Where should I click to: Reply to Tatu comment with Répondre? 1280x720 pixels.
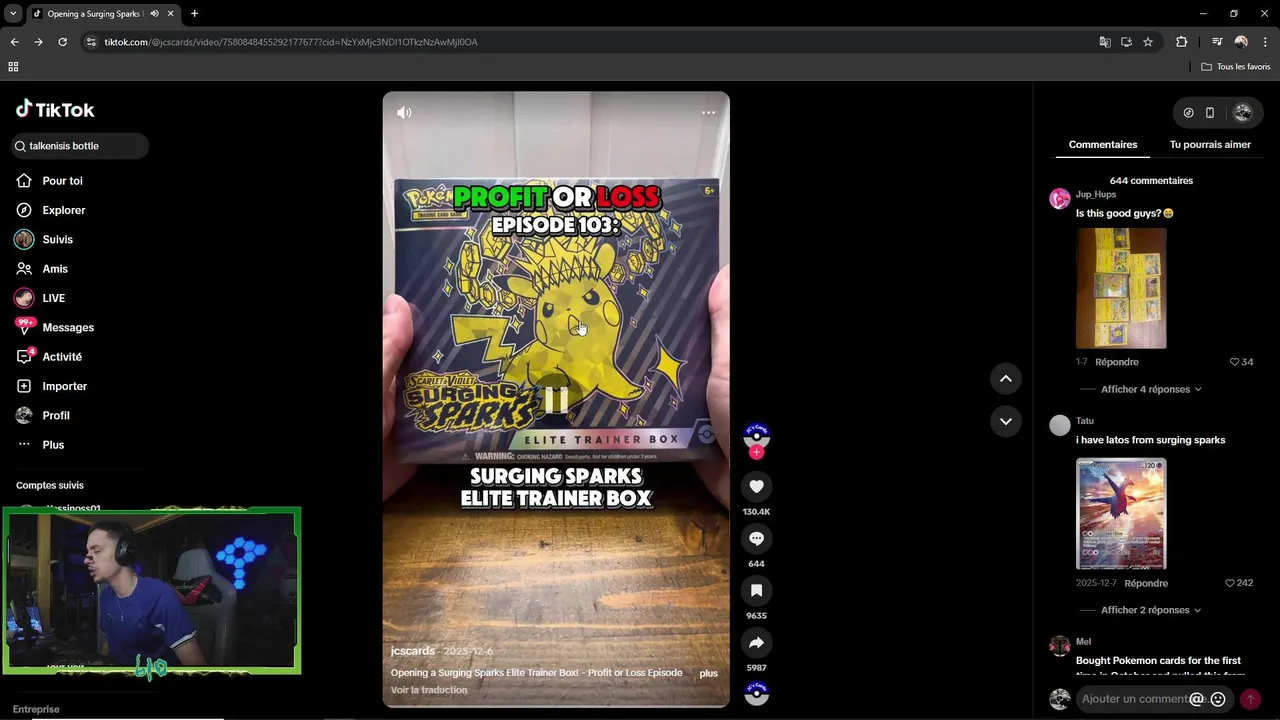pyautogui.click(x=1146, y=583)
